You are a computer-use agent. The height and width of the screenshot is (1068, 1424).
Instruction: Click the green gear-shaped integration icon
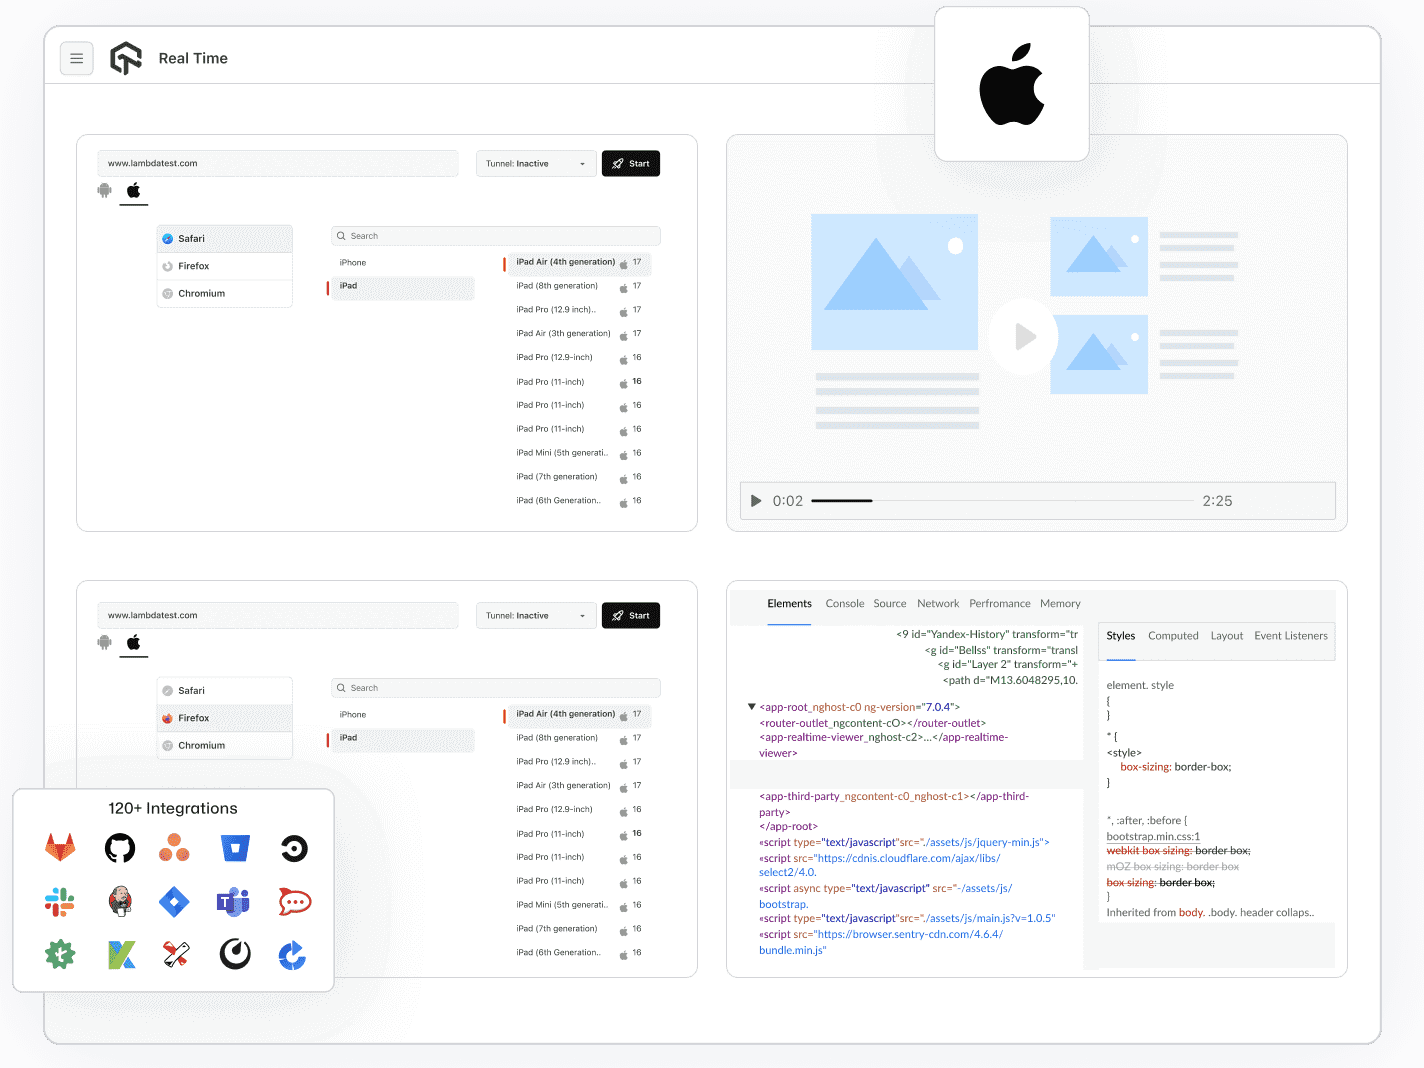point(60,955)
